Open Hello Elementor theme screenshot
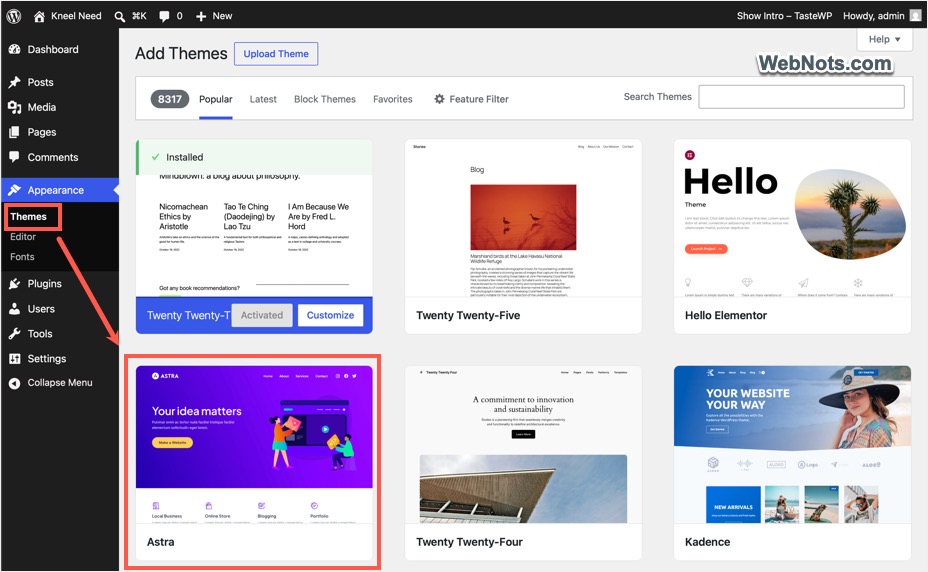Image resolution: width=928 pixels, height=572 pixels. pyautogui.click(x=792, y=218)
